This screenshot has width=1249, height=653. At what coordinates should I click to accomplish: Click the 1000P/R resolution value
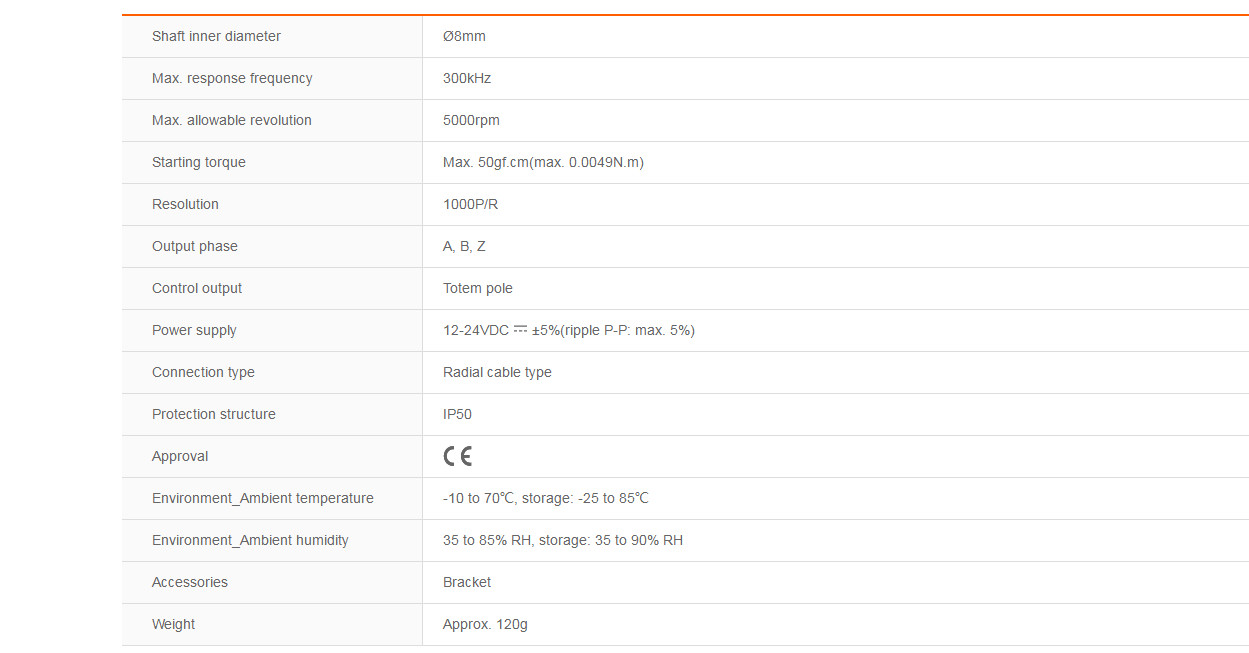click(470, 204)
